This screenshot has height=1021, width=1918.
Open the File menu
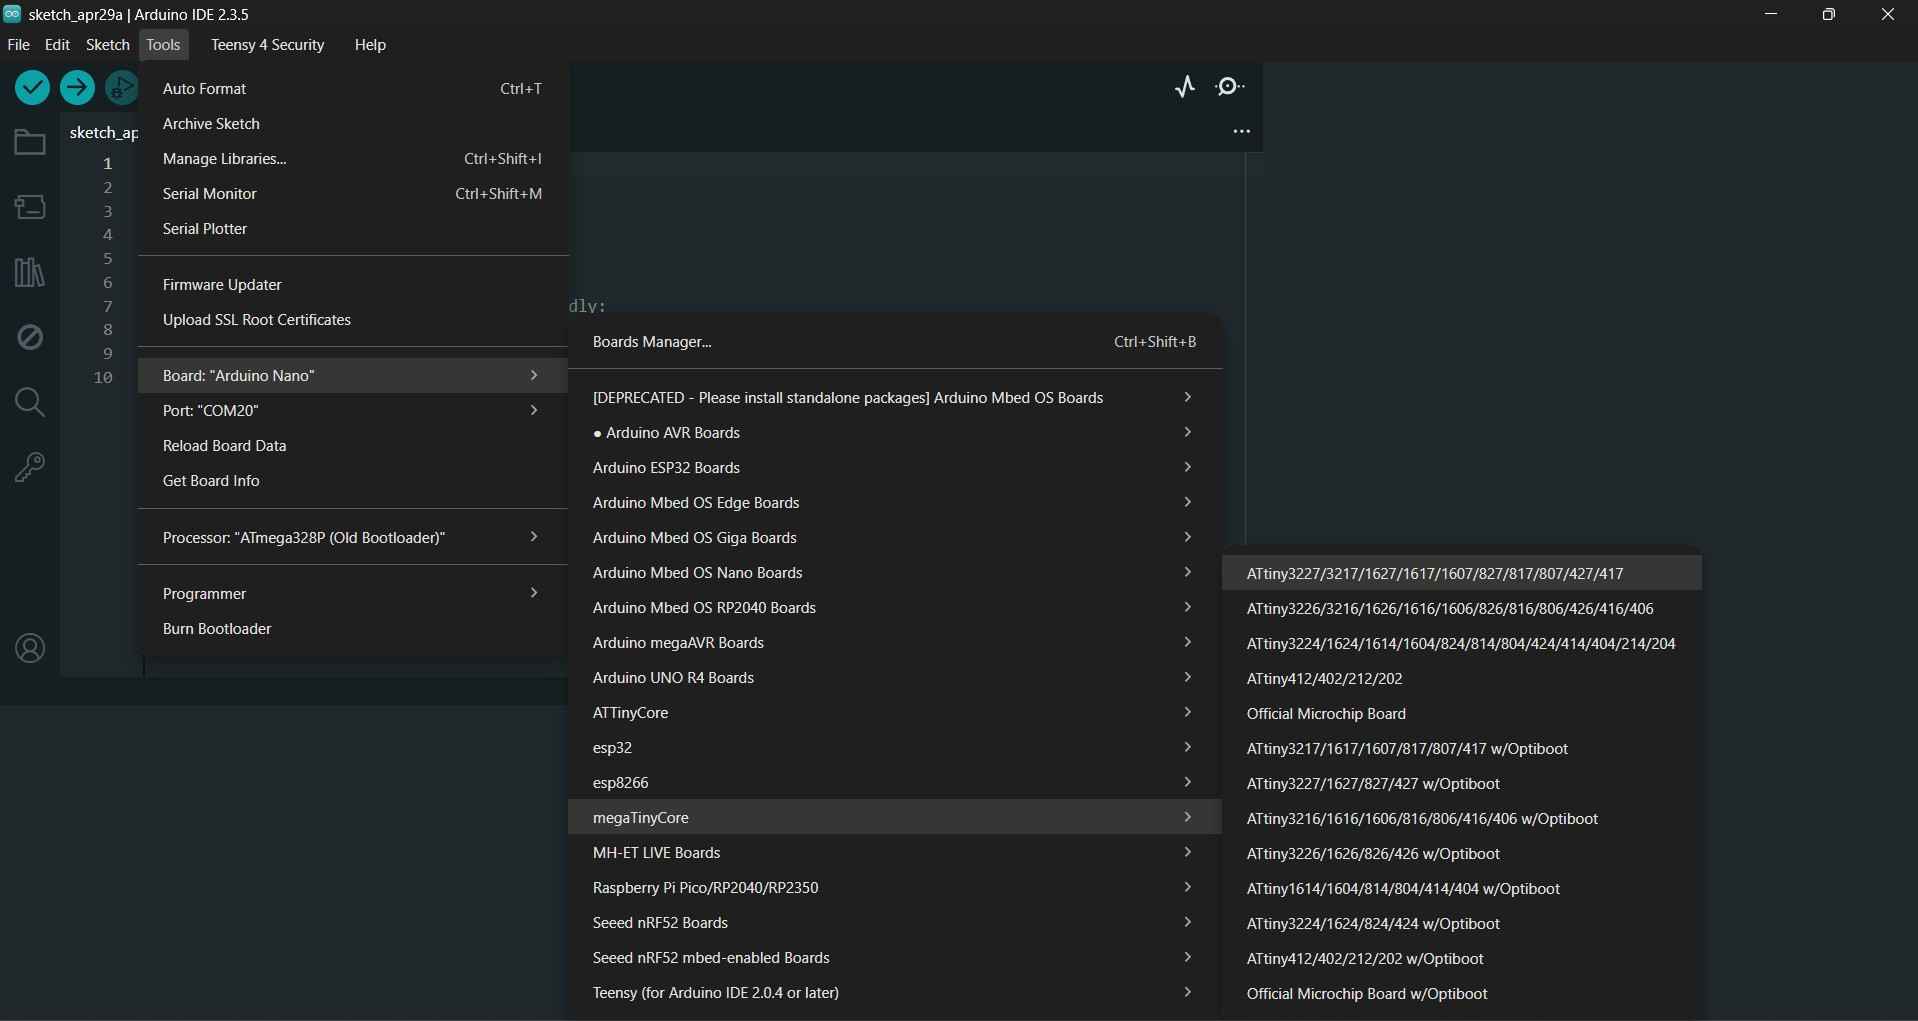click(18, 45)
